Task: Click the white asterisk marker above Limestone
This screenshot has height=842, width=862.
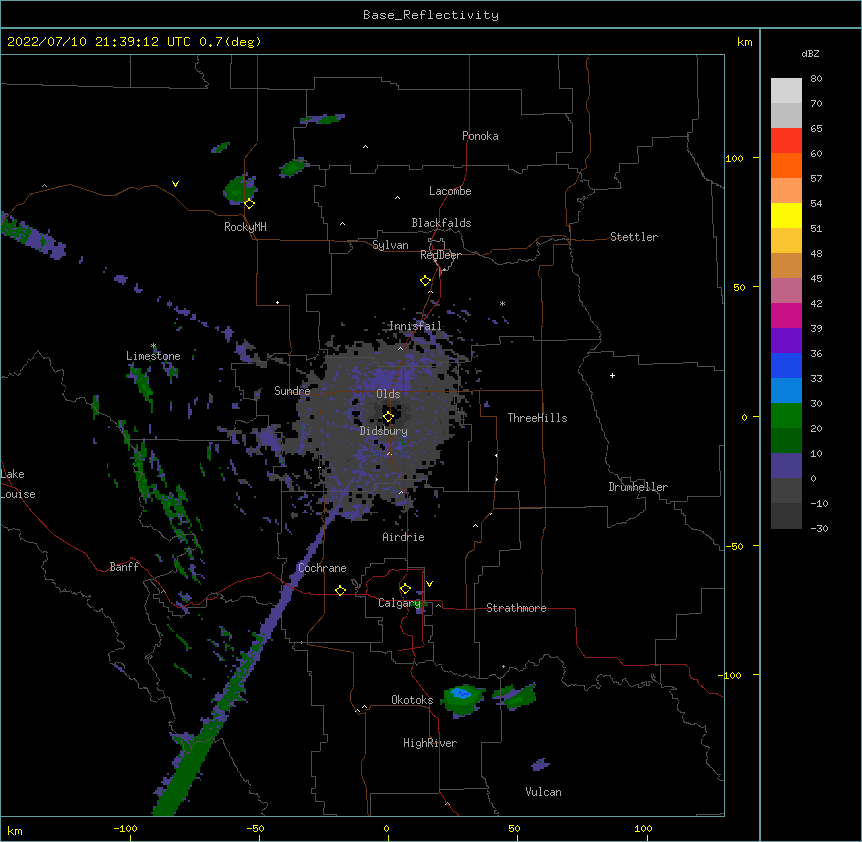Action: [x=153, y=346]
